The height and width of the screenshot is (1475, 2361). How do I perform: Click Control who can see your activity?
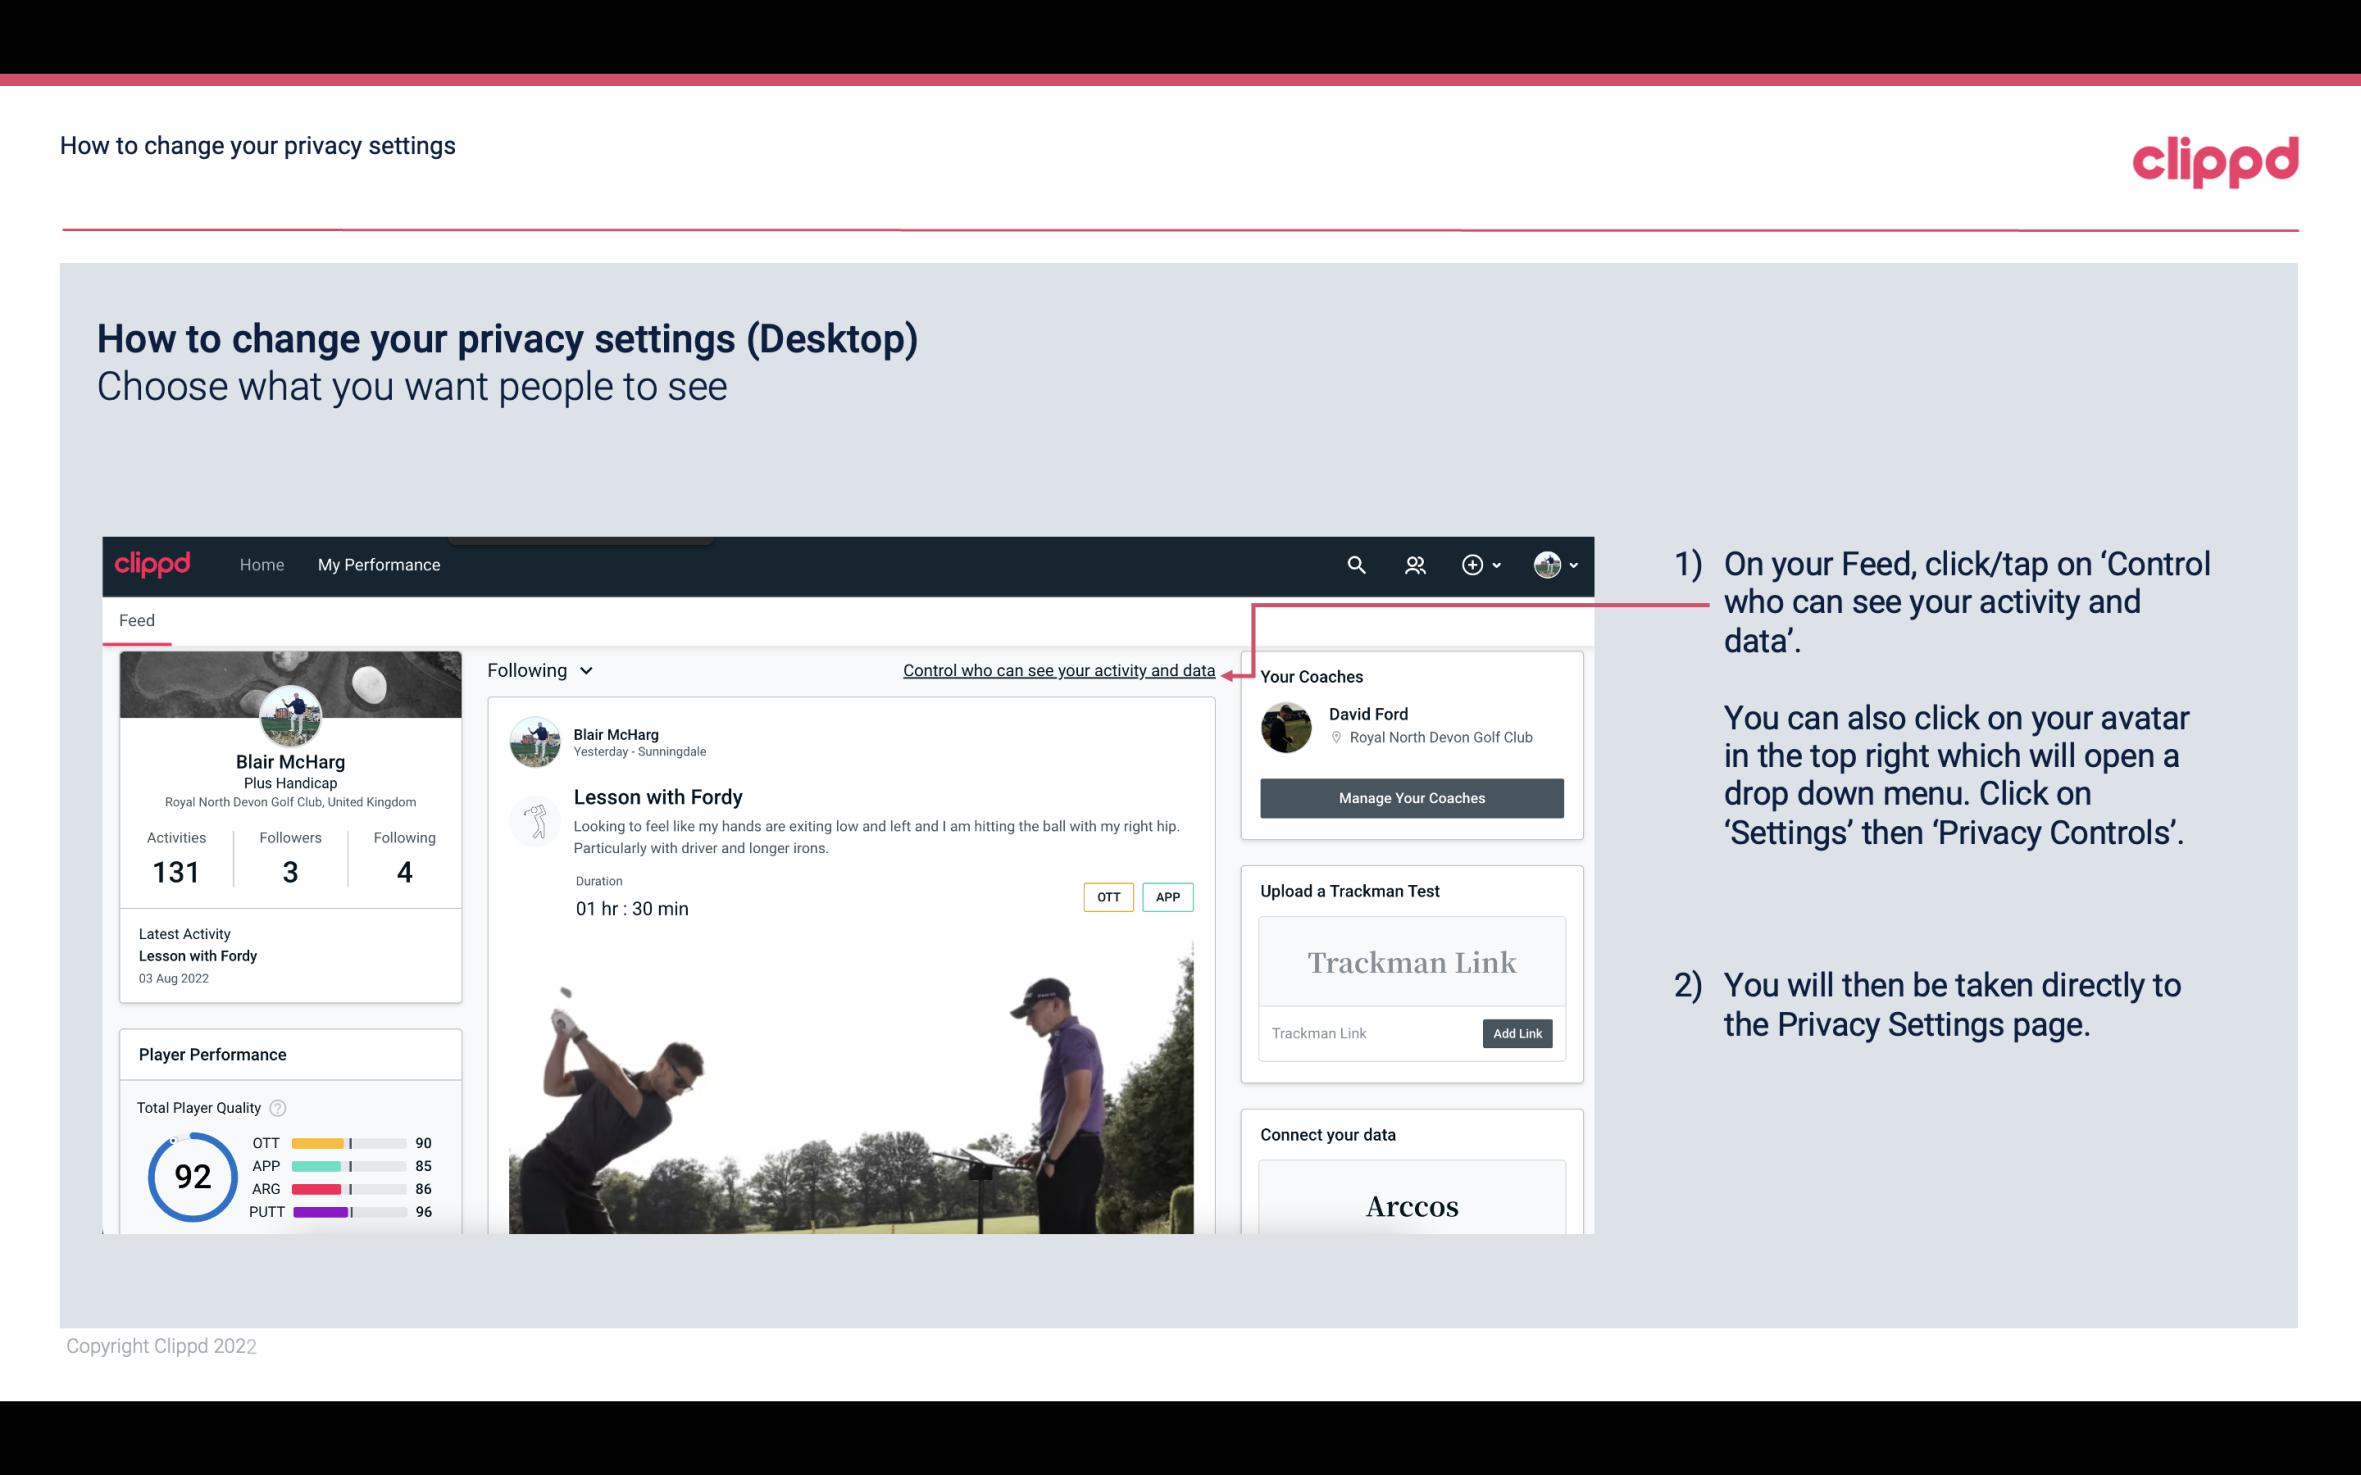1058,670
